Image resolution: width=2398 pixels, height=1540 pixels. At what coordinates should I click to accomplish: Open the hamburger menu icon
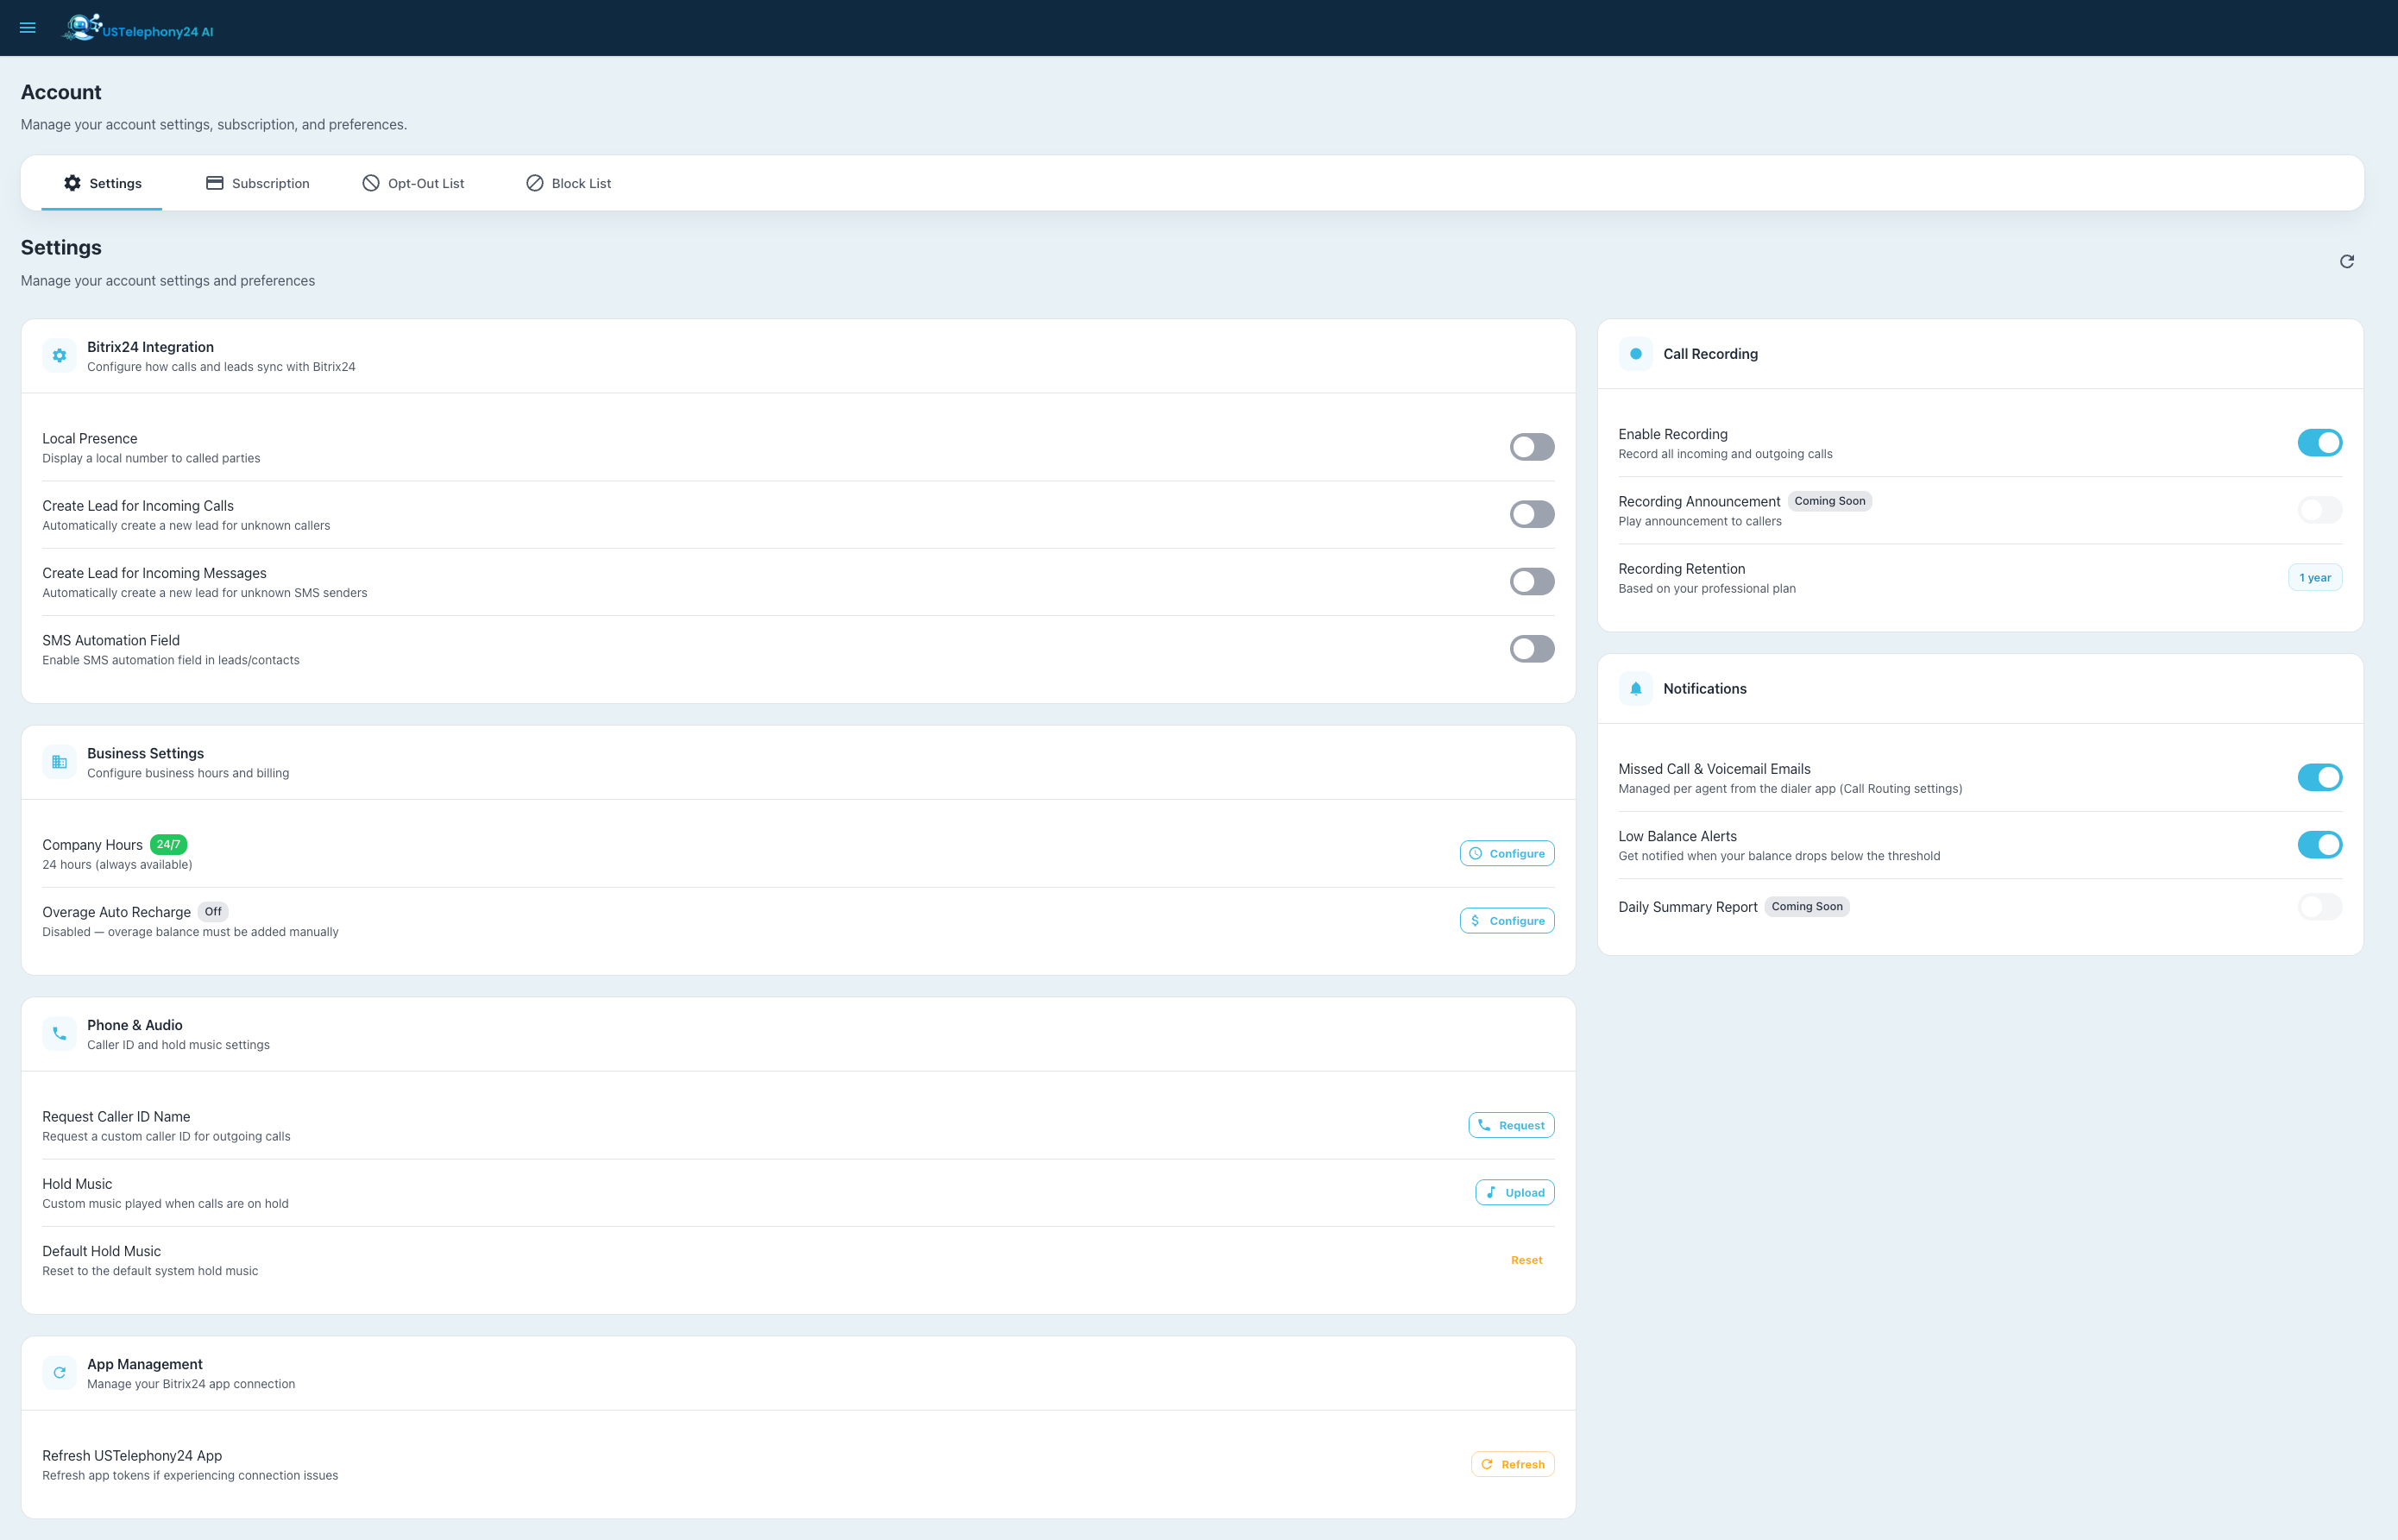pyautogui.click(x=28, y=28)
